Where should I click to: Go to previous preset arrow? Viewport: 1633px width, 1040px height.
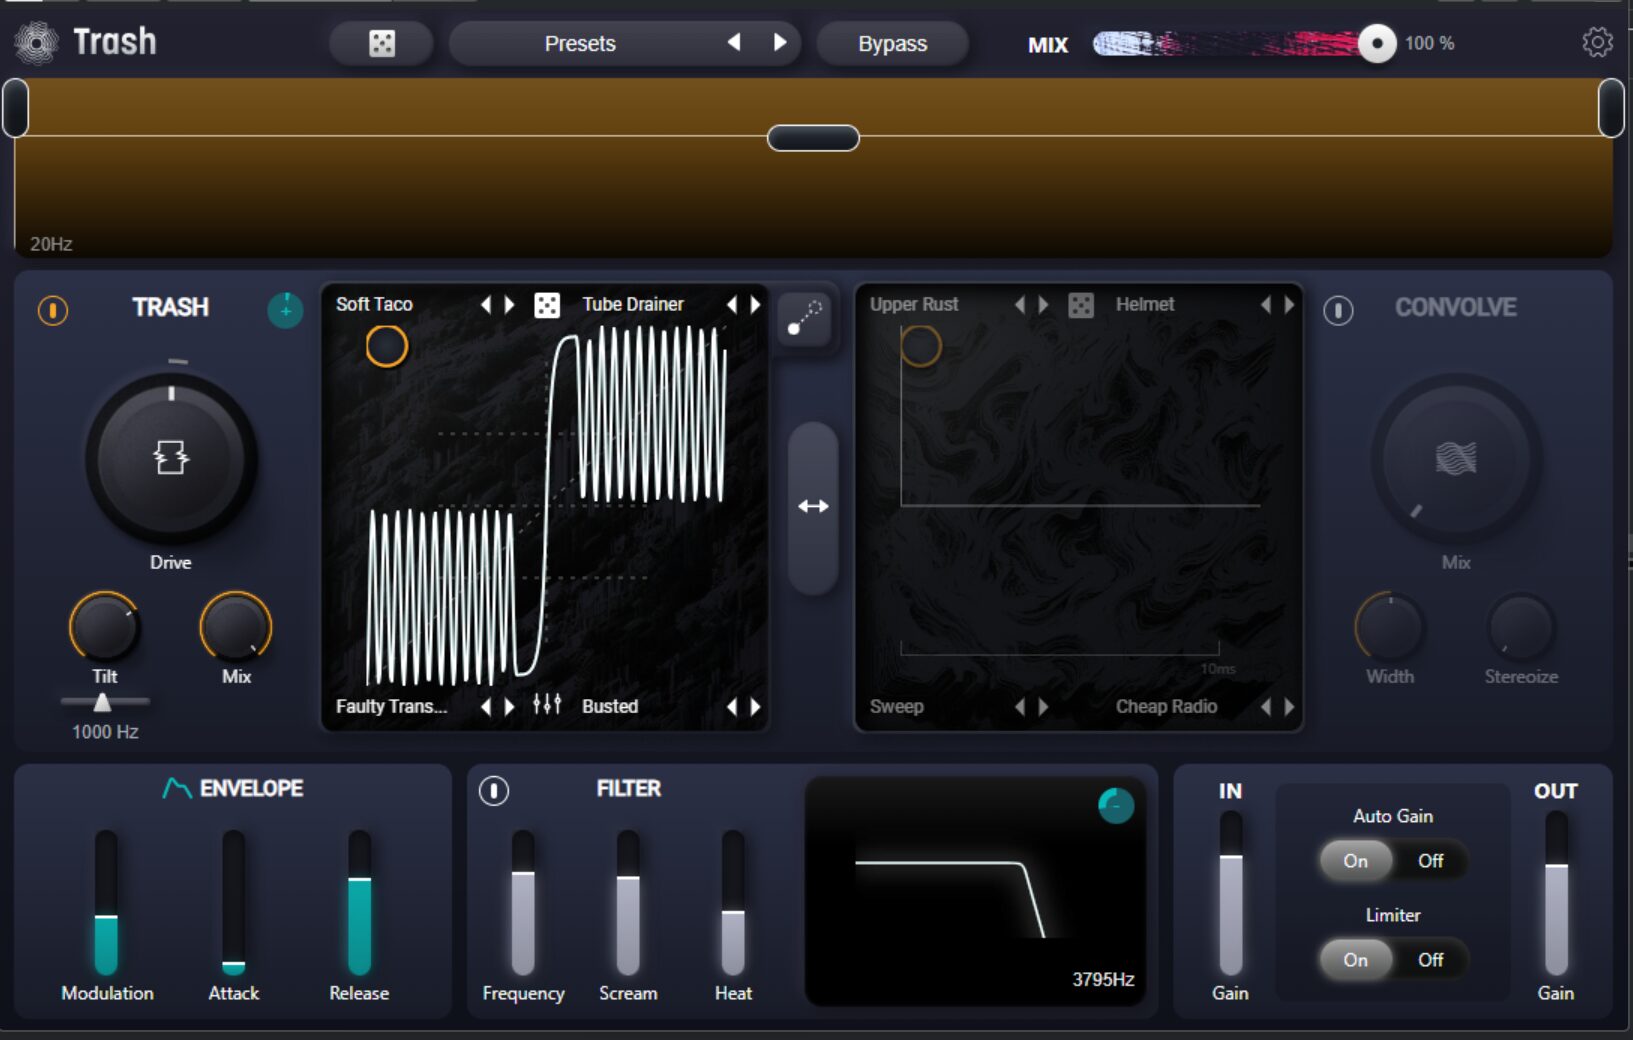click(x=734, y=42)
